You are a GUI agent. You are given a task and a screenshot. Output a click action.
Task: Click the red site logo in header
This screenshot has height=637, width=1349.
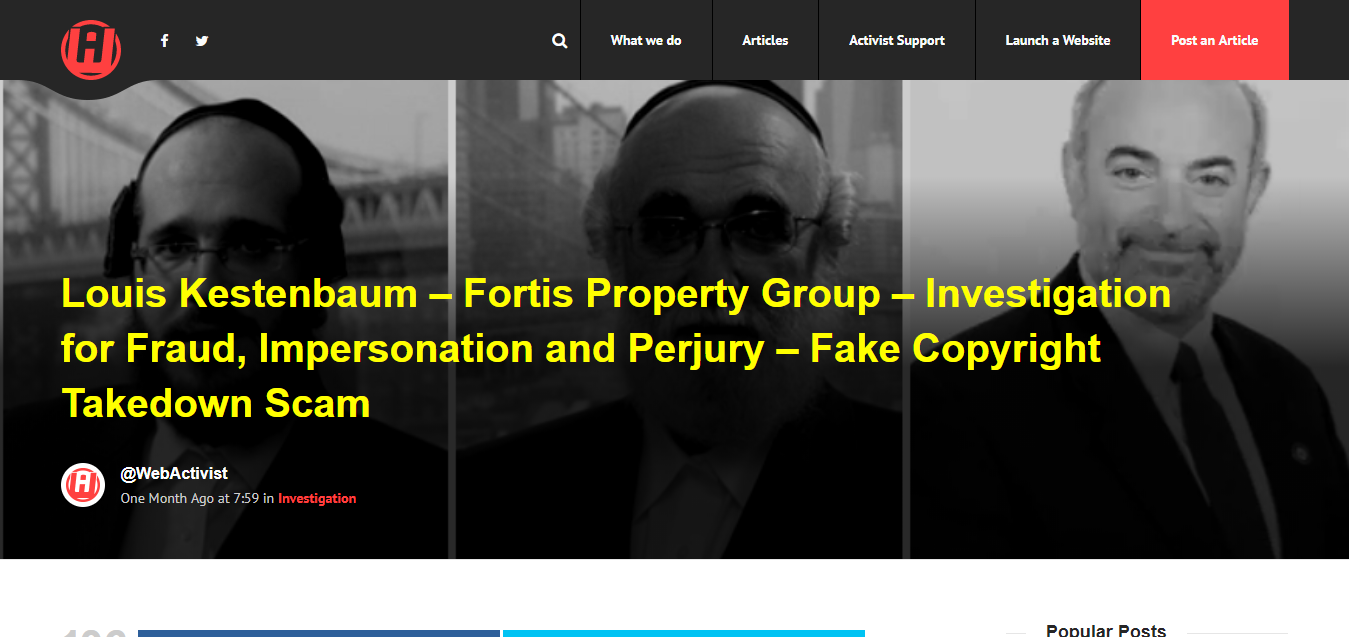coord(91,49)
